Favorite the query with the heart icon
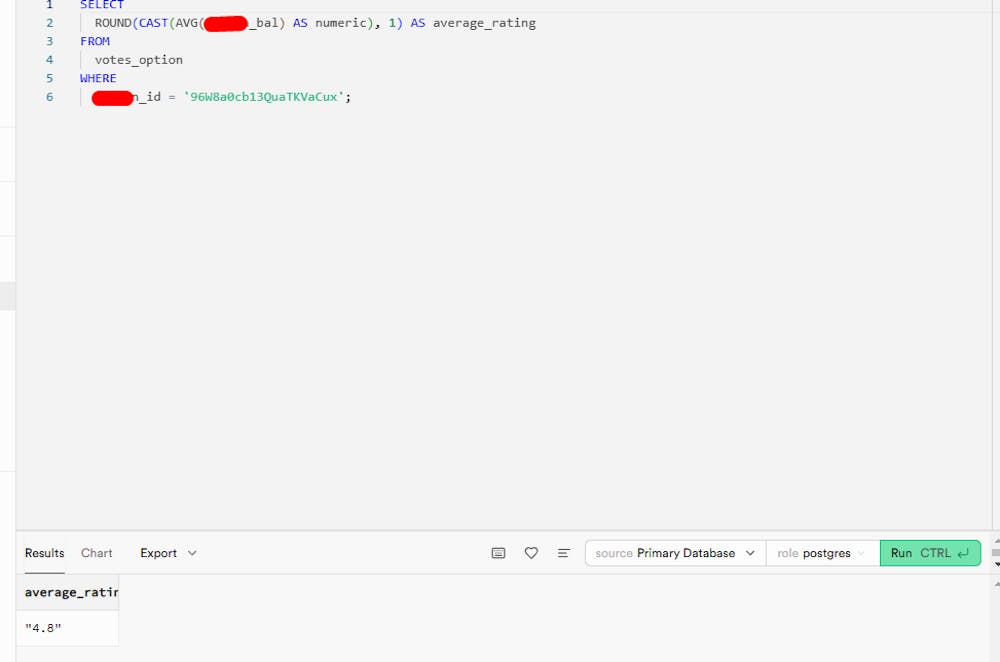Image resolution: width=1000 pixels, height=662 pixels. (x=531, y=553)
